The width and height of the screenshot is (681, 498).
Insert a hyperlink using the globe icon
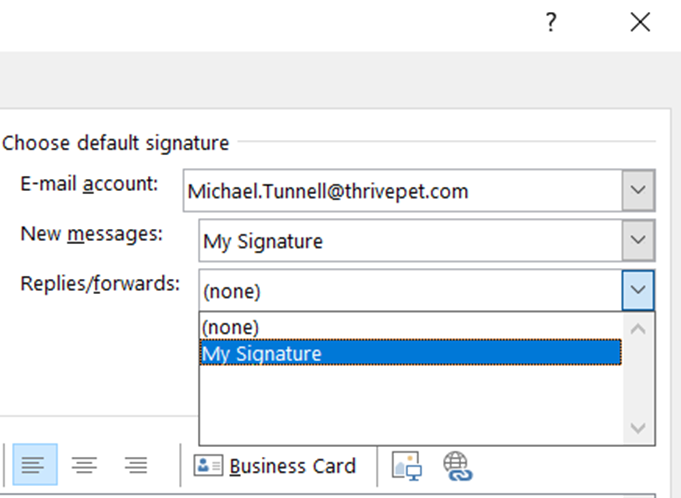[456, 465]
